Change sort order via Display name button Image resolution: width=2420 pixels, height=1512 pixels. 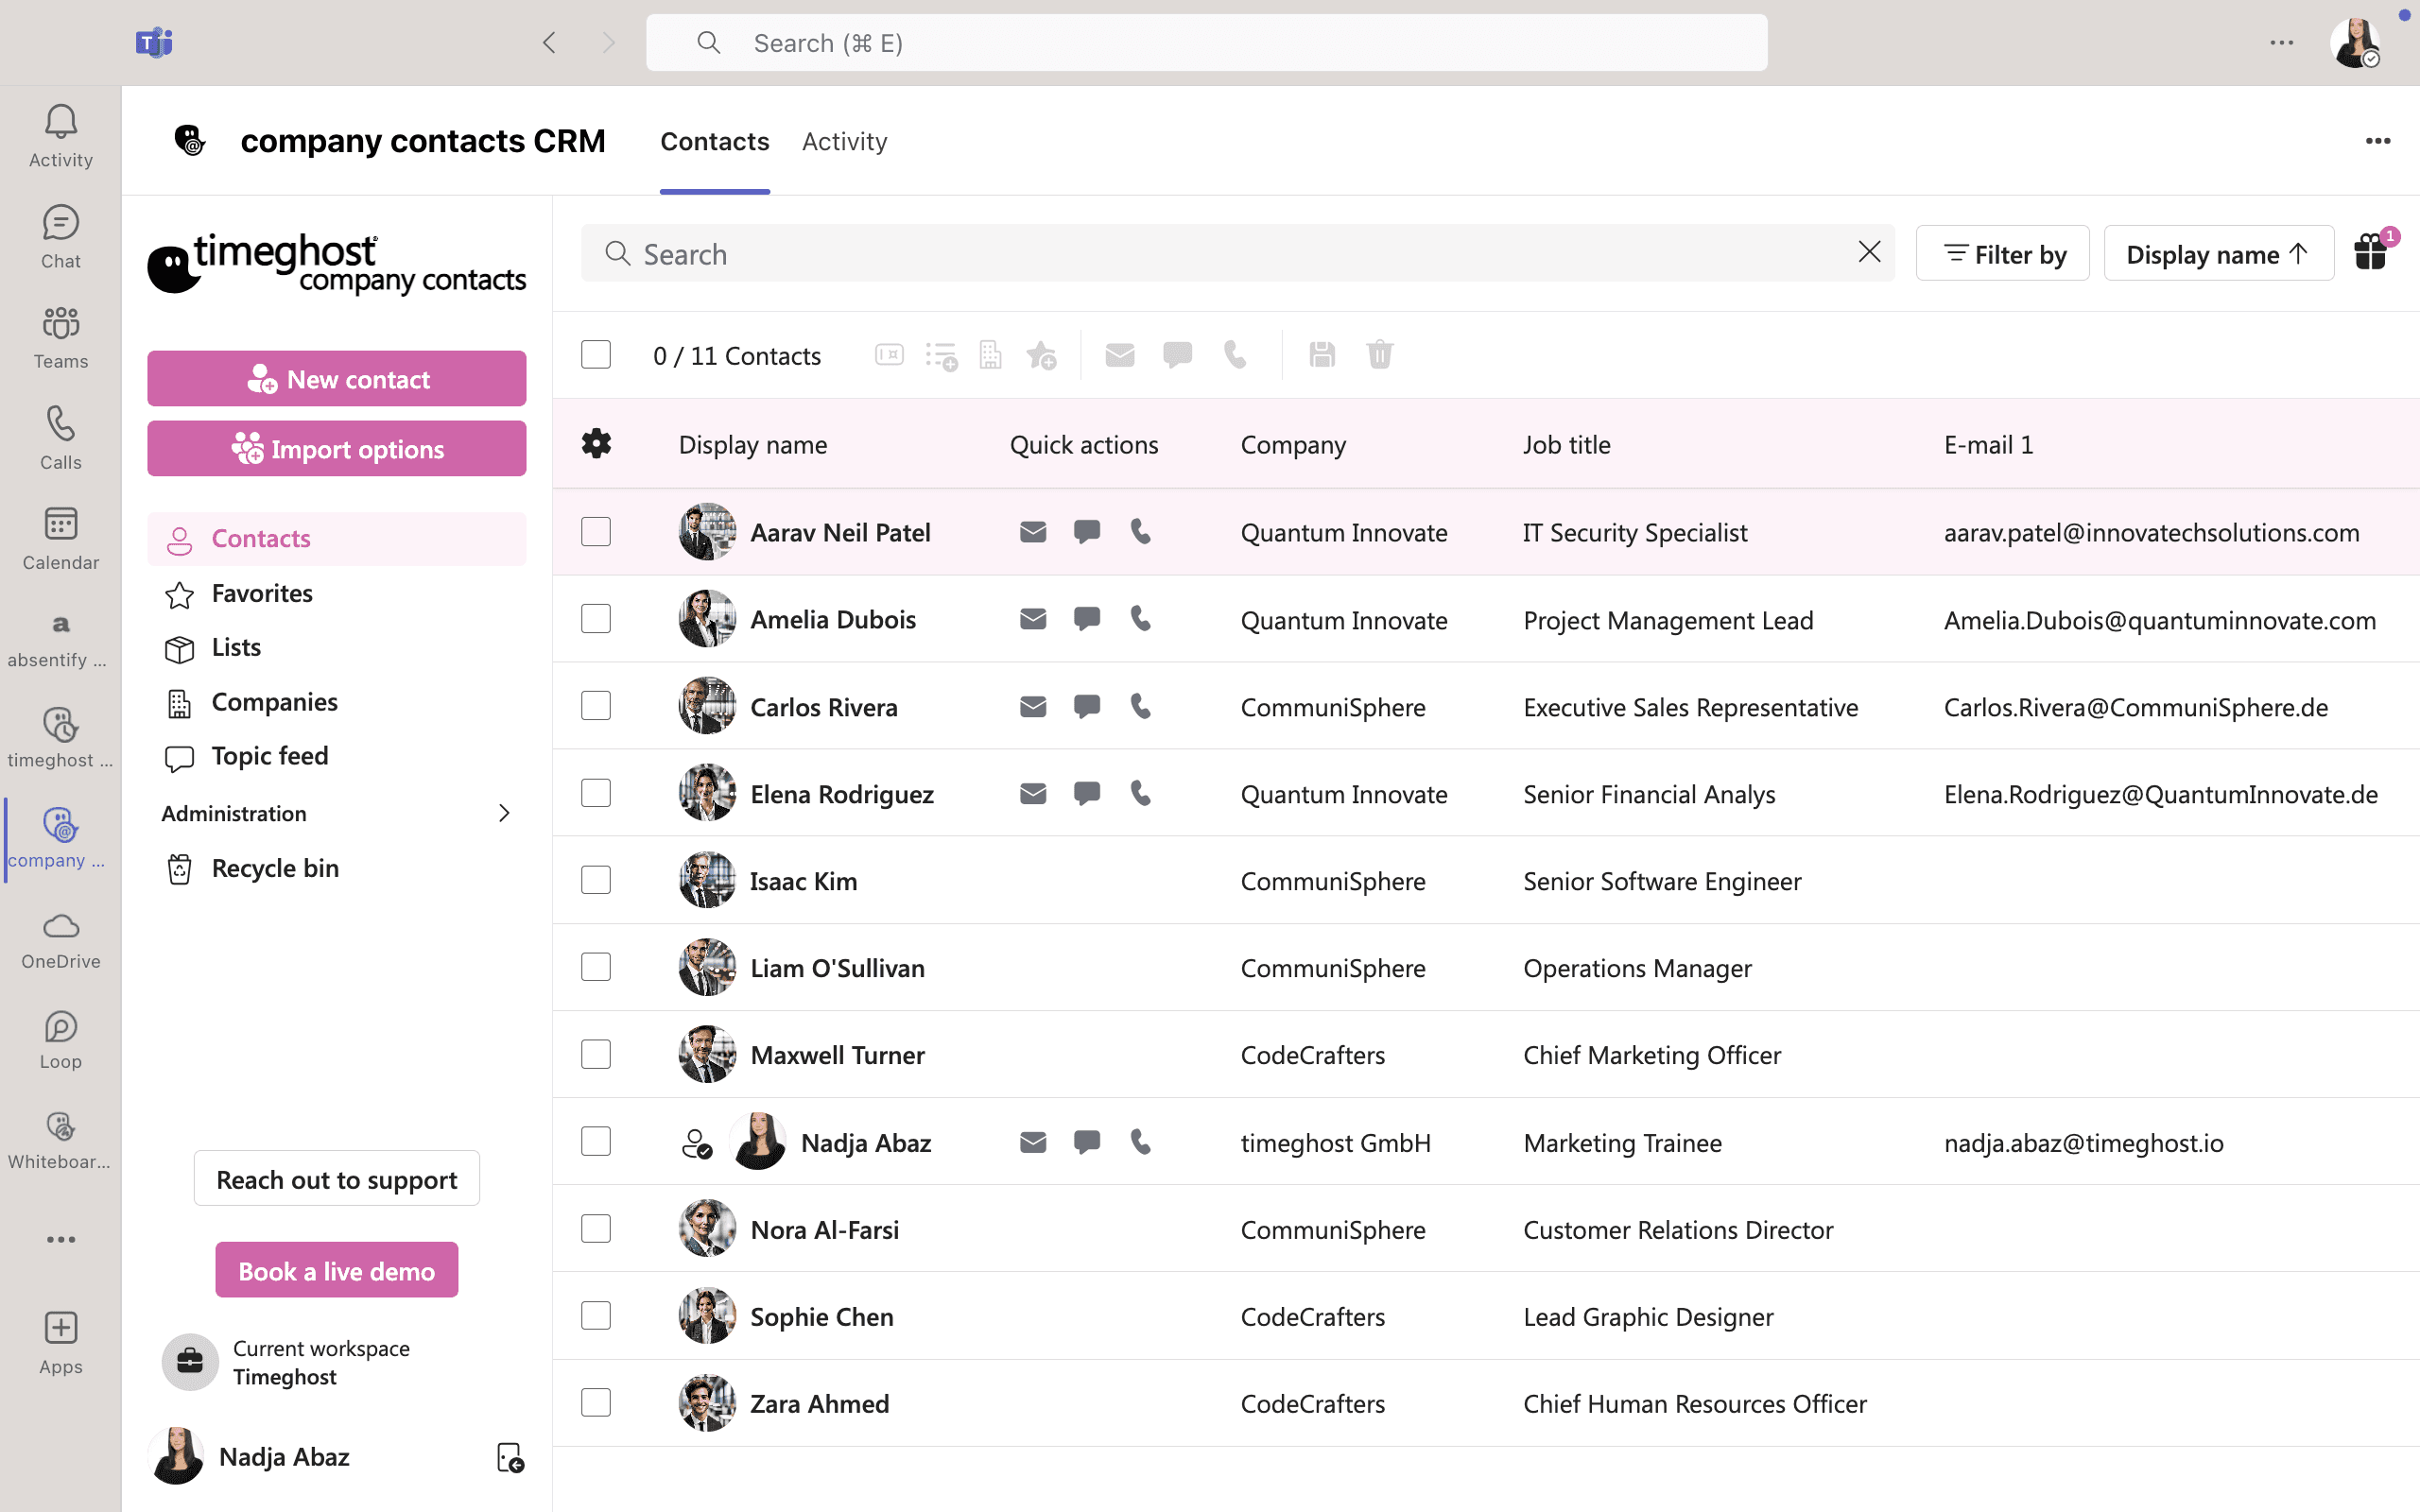[2218, 254]
